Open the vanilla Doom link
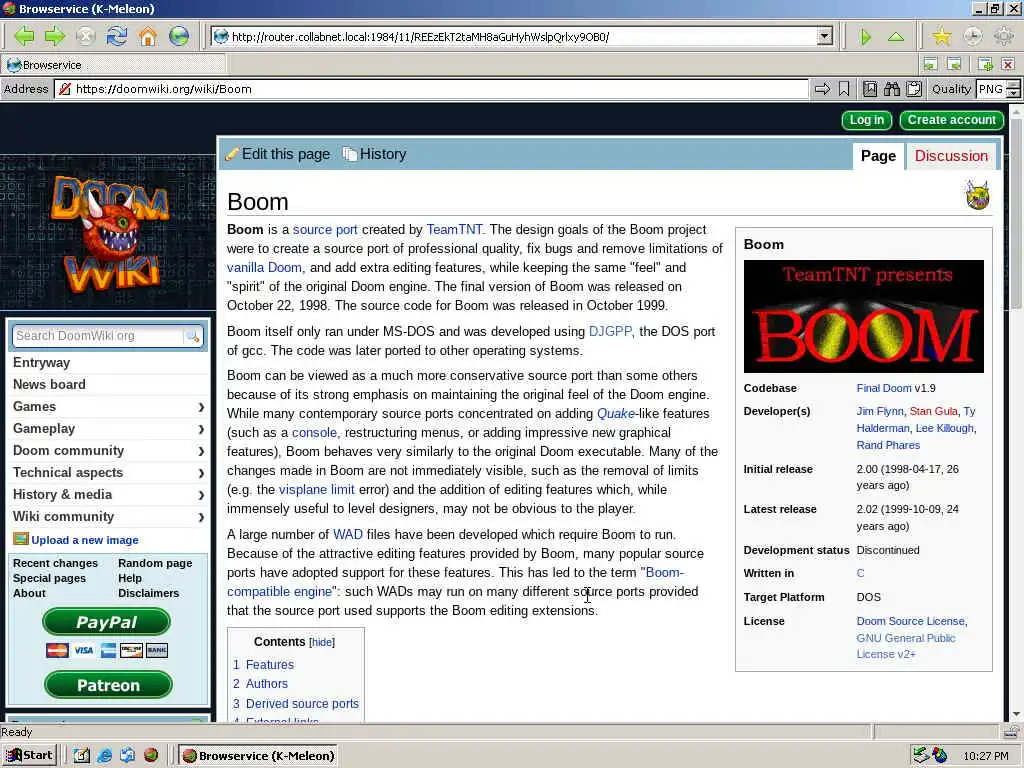This screenshot has width=1024, height=768. point(264,268)
